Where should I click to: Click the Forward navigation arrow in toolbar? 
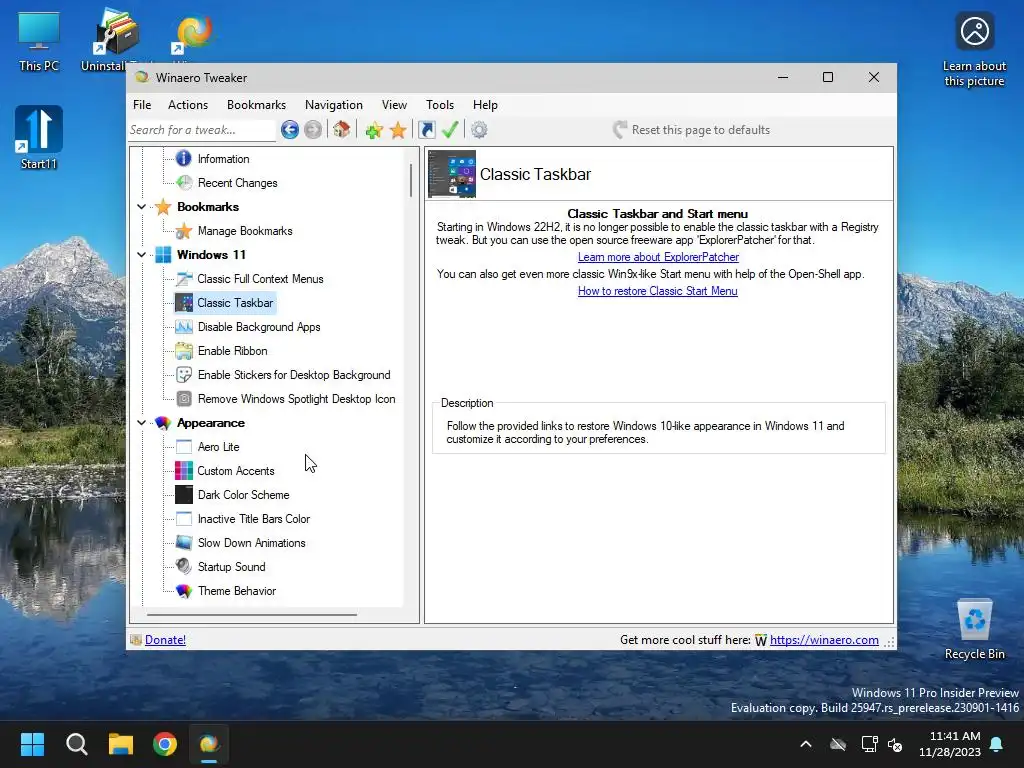[x=313, y=130]
